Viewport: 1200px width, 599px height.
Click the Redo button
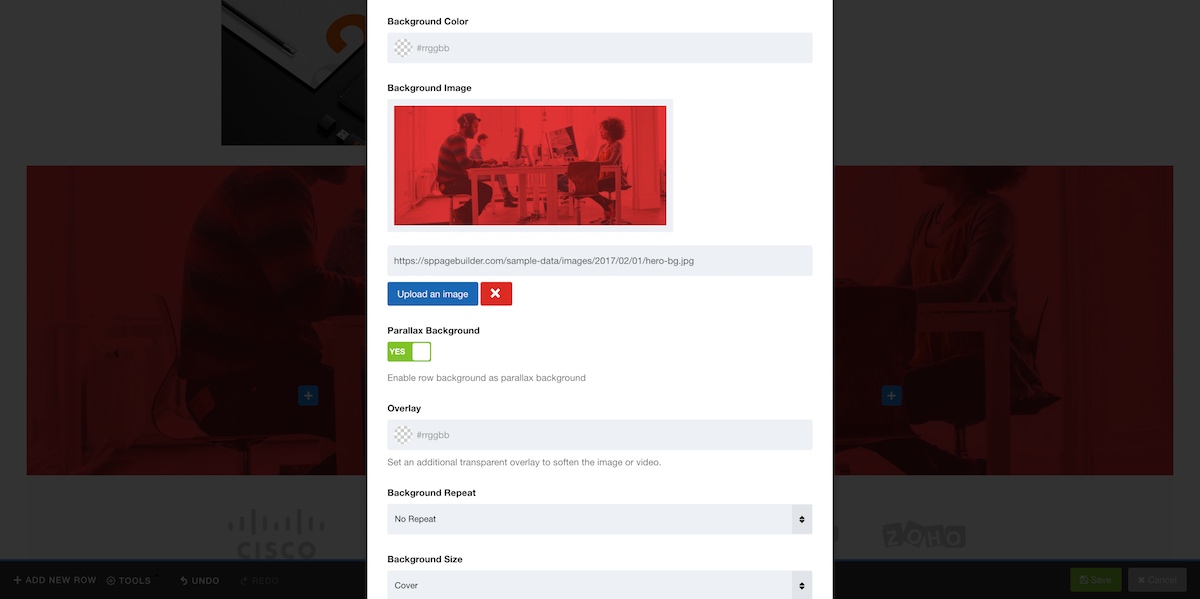click(x=259, y=580)
